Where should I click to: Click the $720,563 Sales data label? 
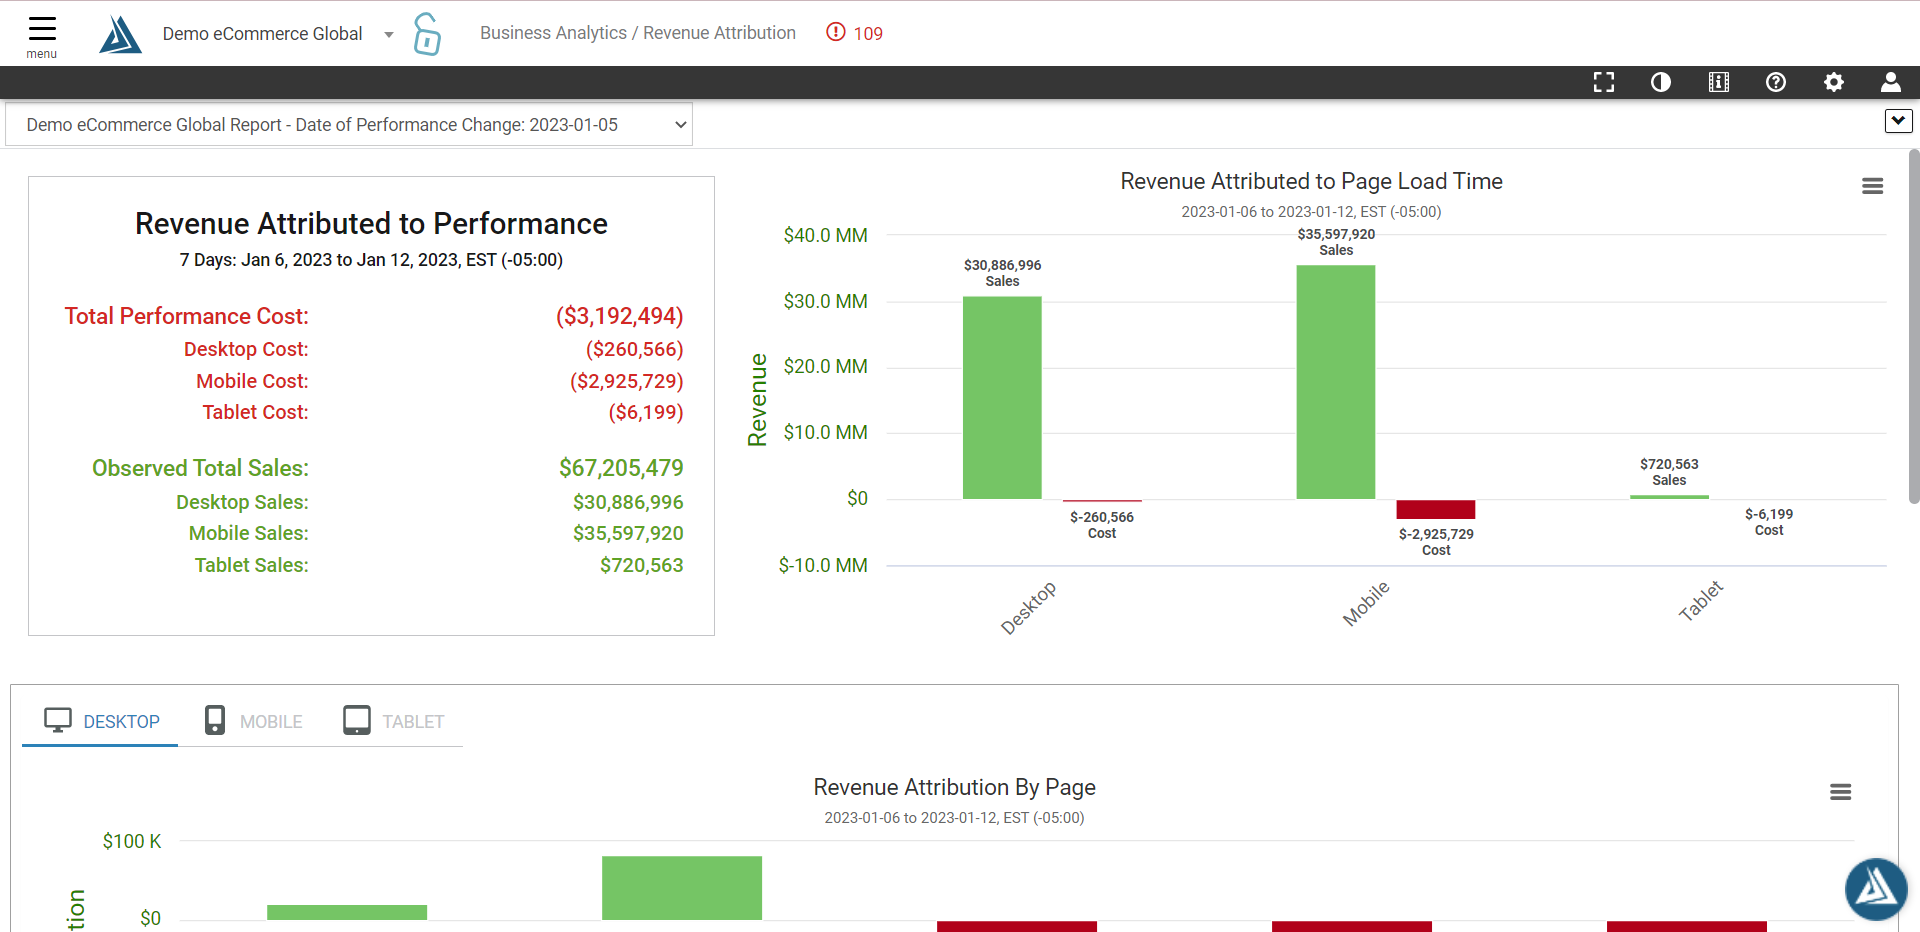1669,472
